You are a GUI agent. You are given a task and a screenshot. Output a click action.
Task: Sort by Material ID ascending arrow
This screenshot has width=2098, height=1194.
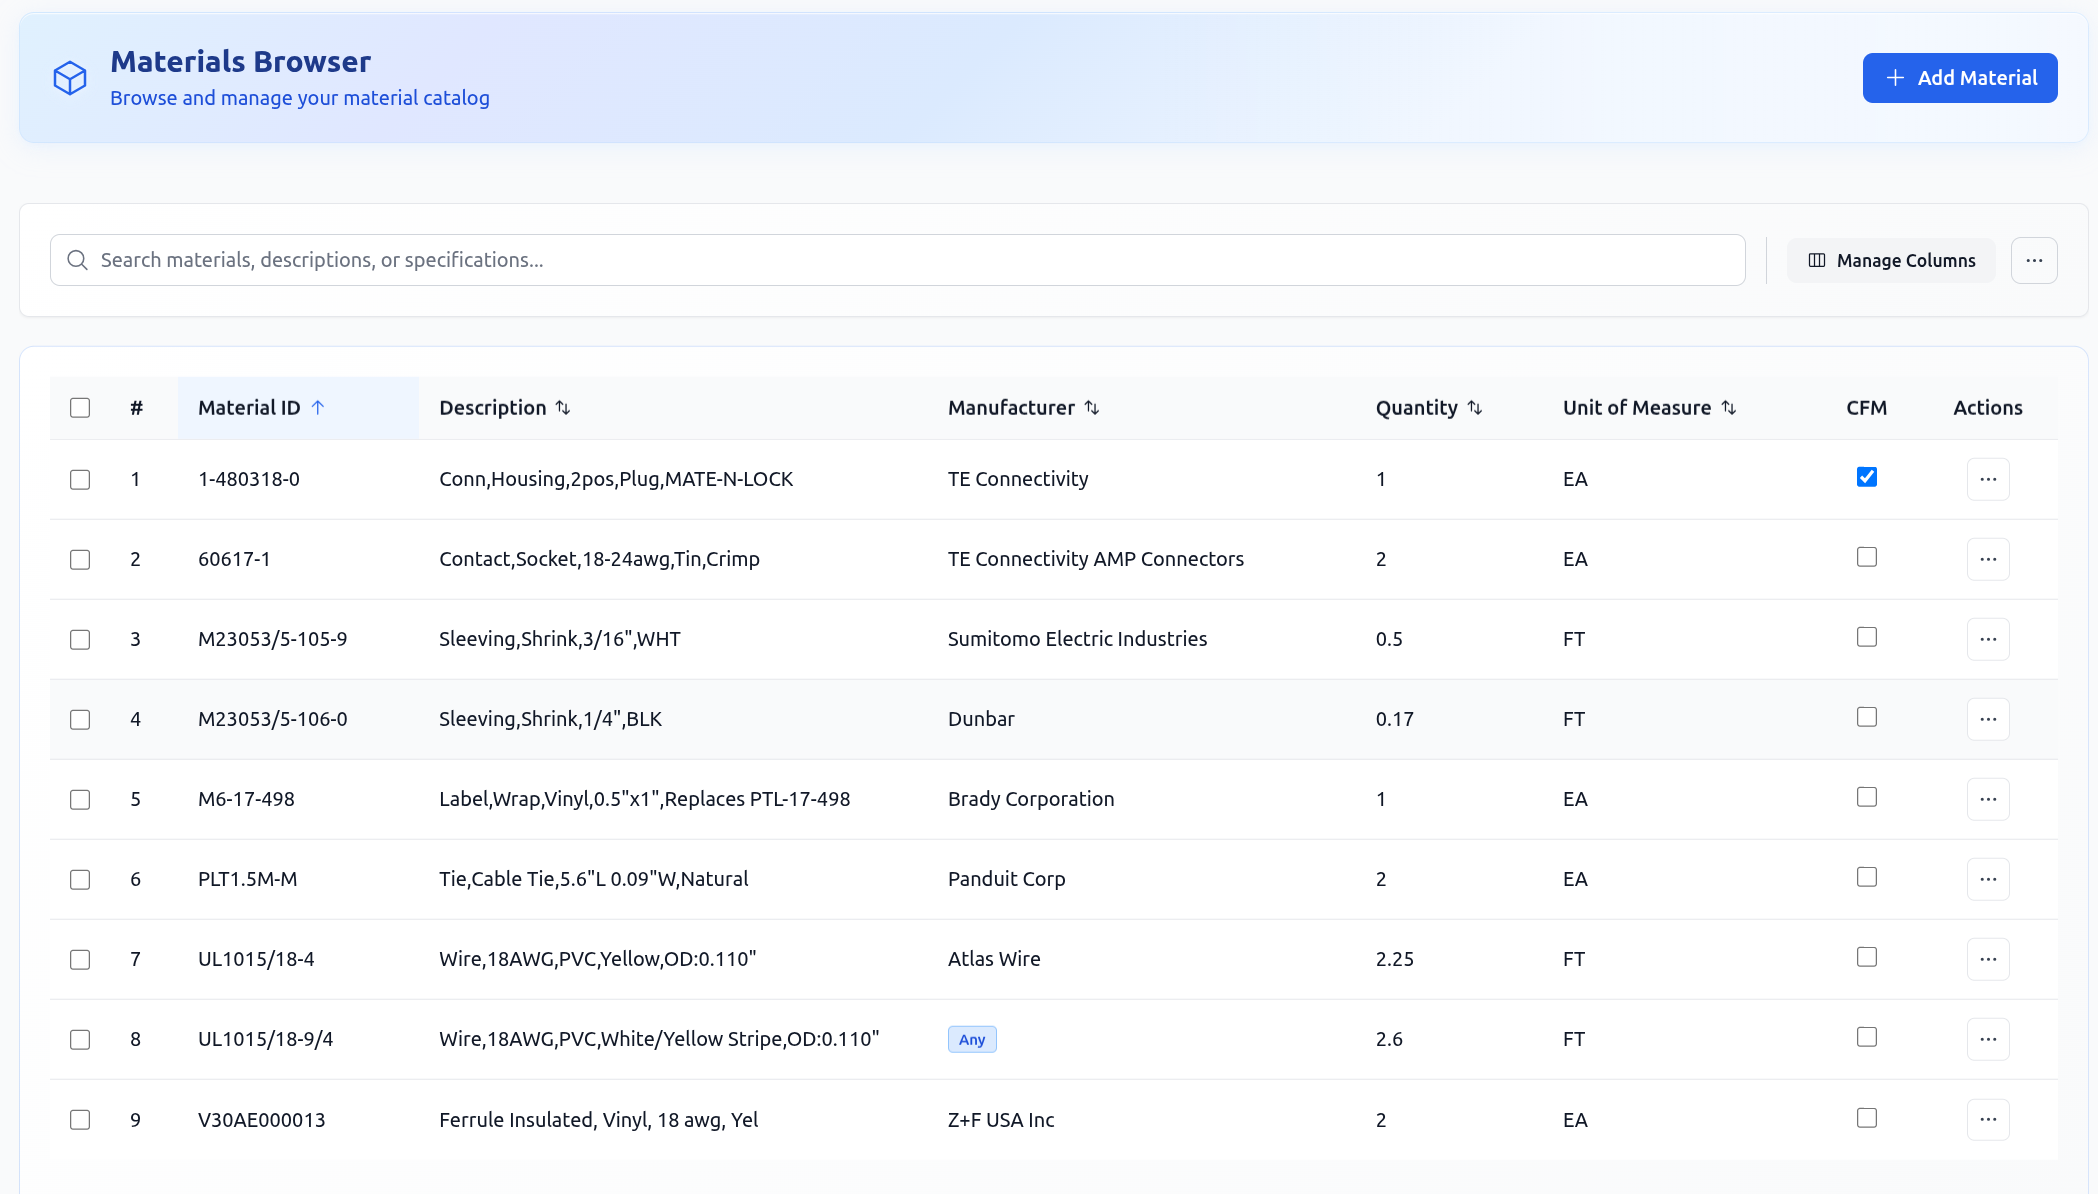pyautogui.click(x=318, y=408)
